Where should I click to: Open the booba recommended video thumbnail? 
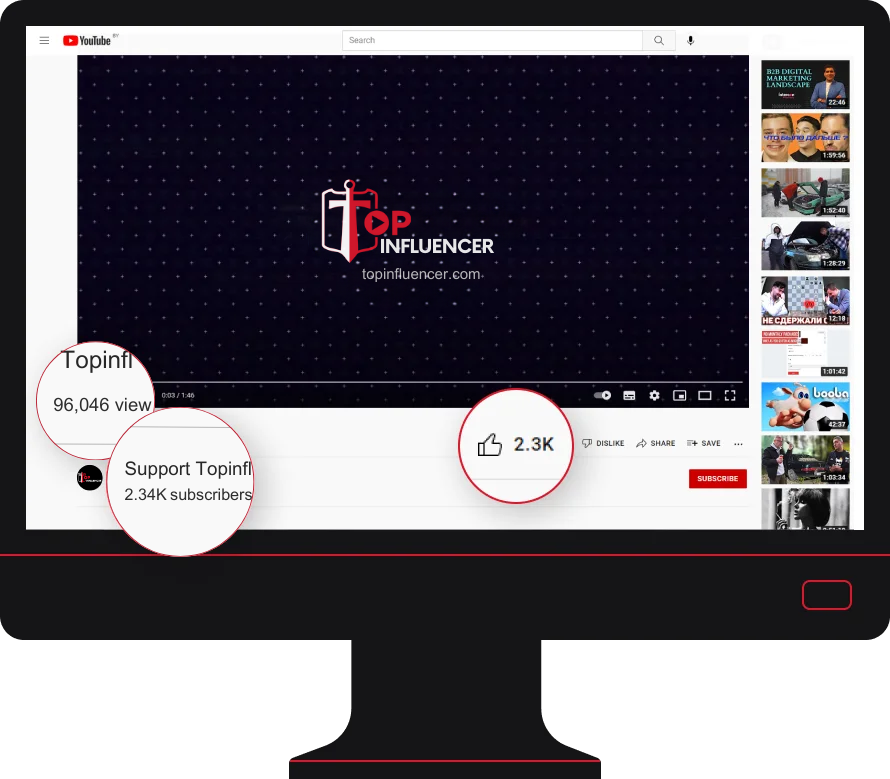tap(805, 407)
